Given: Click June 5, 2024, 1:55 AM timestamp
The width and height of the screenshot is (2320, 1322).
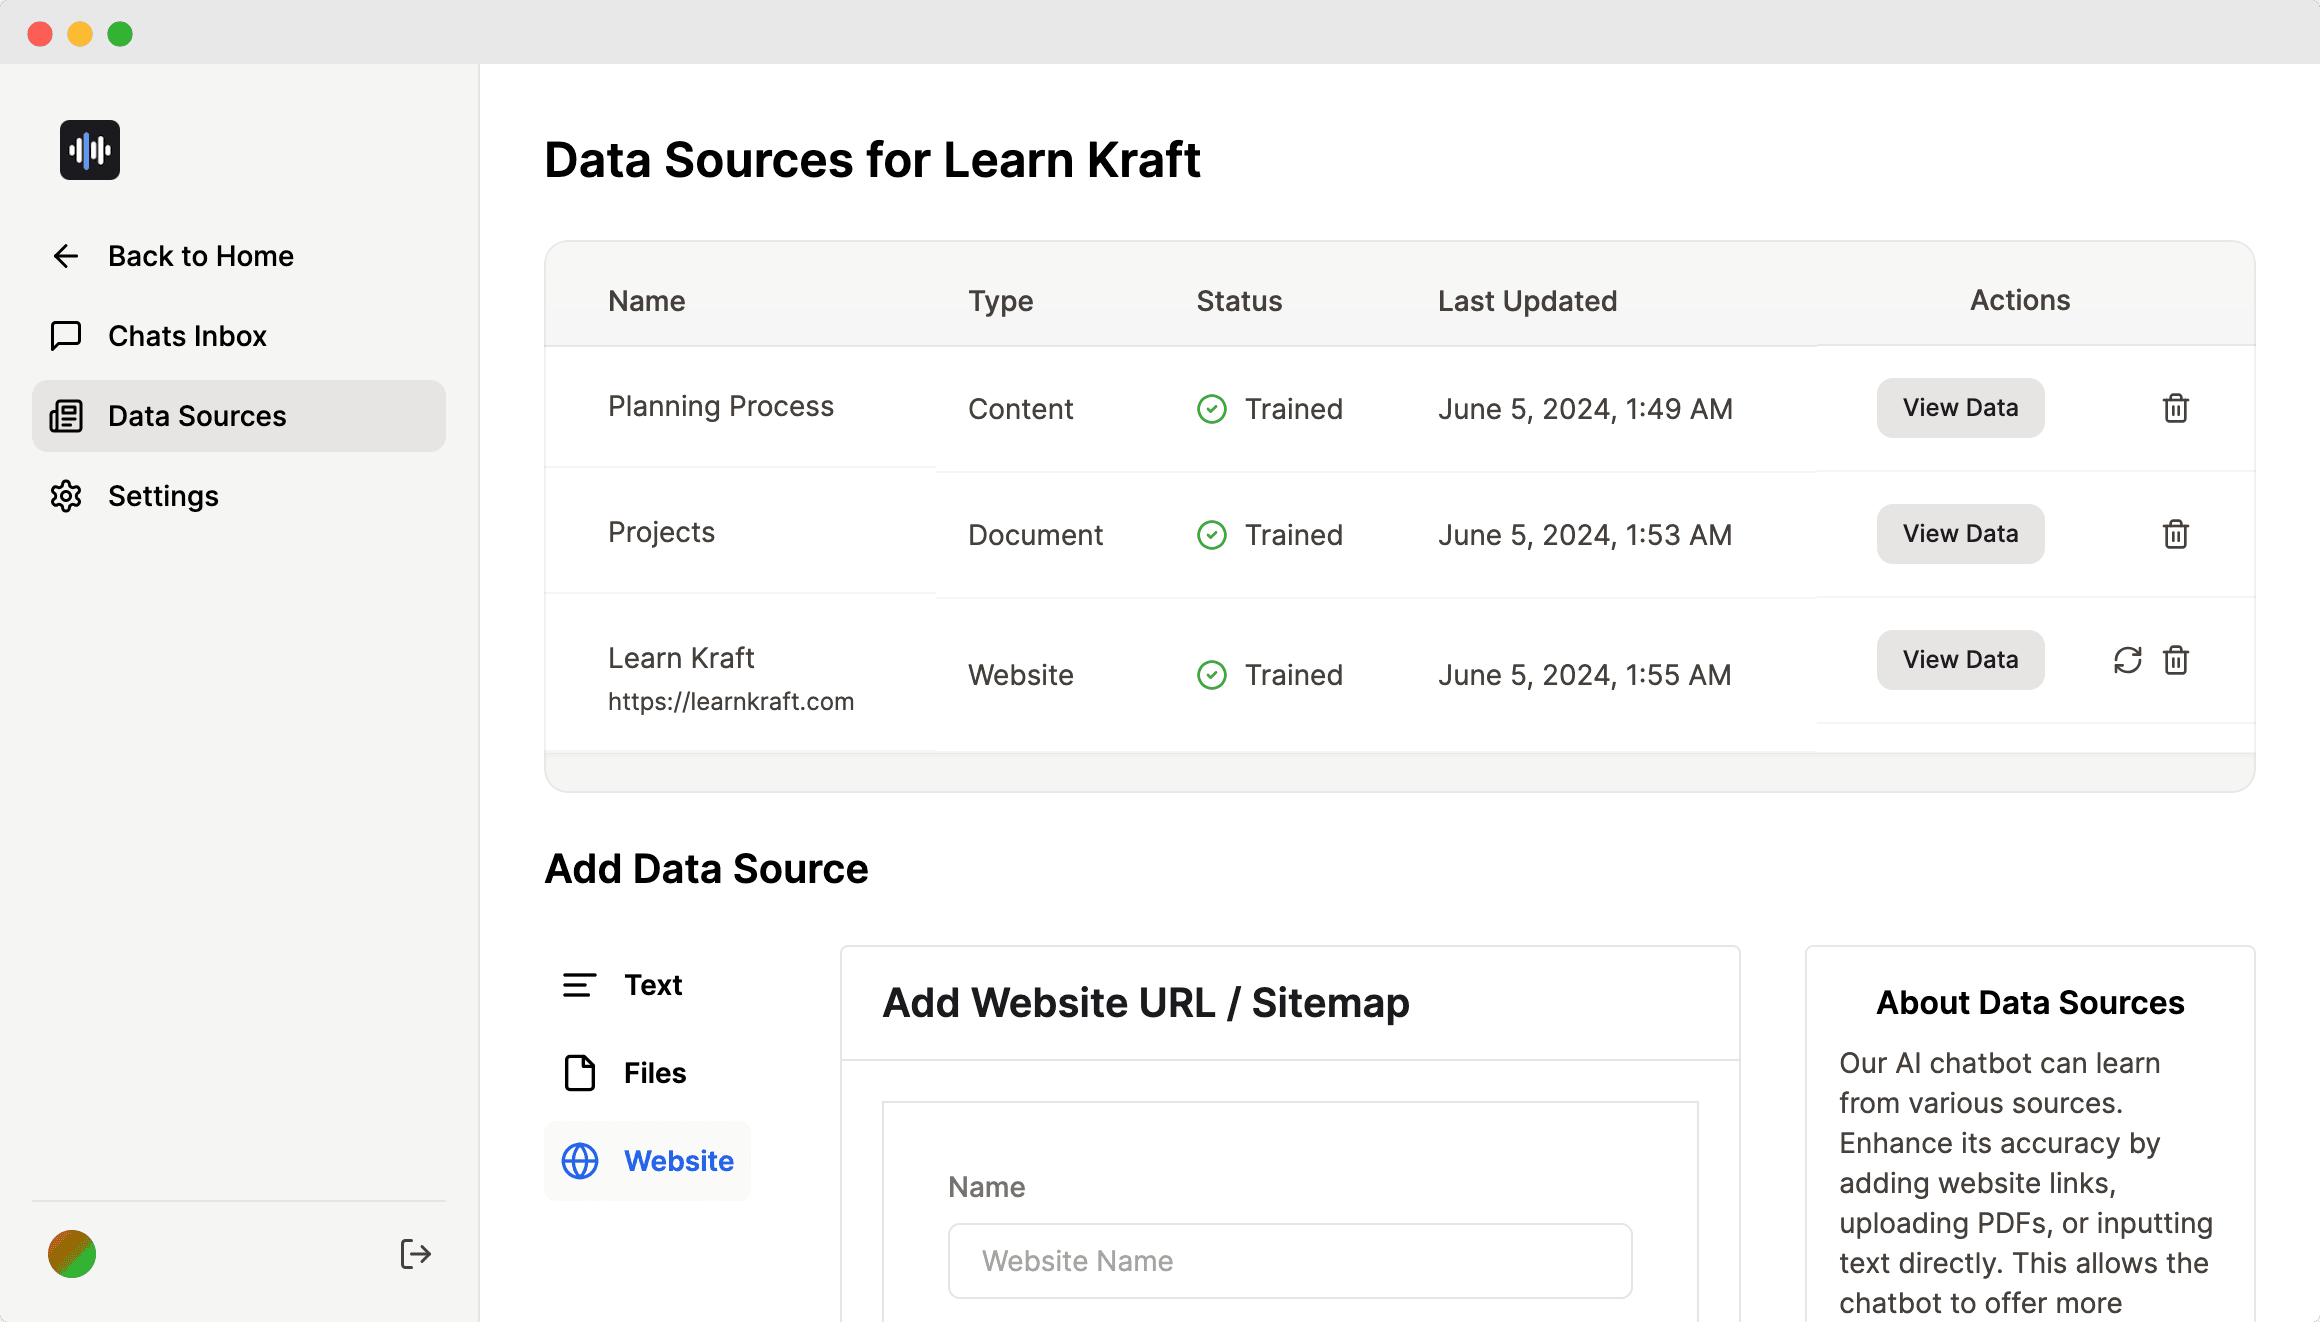Looking at the screenshot, I should pos(1585,675).
